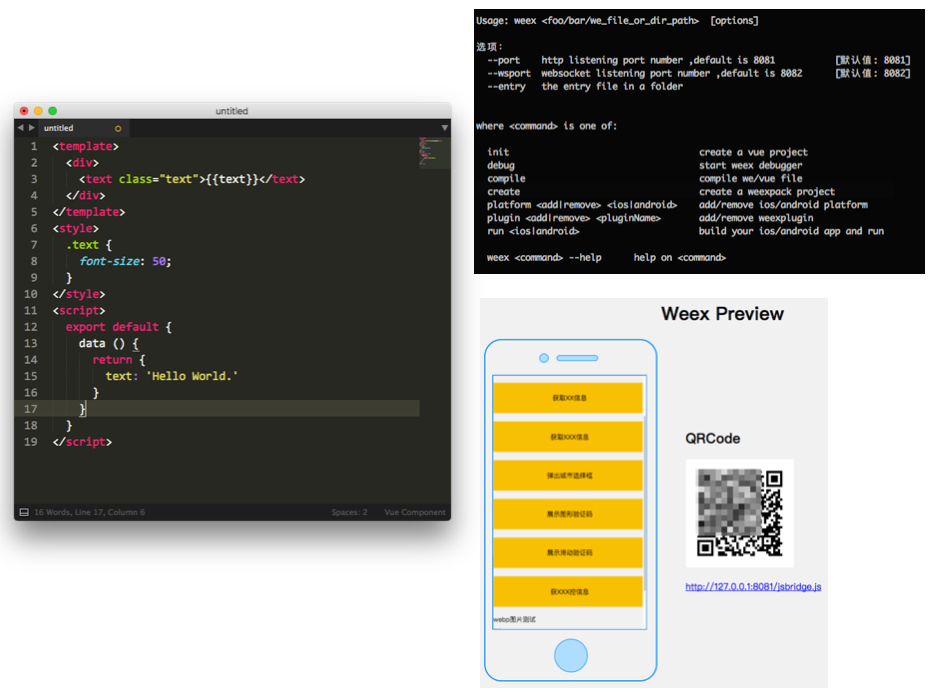The width and height of the screenshot is (936, 692).
Task: Click the unsaved circle indicator on untitled tab
Action: (118, 128)
